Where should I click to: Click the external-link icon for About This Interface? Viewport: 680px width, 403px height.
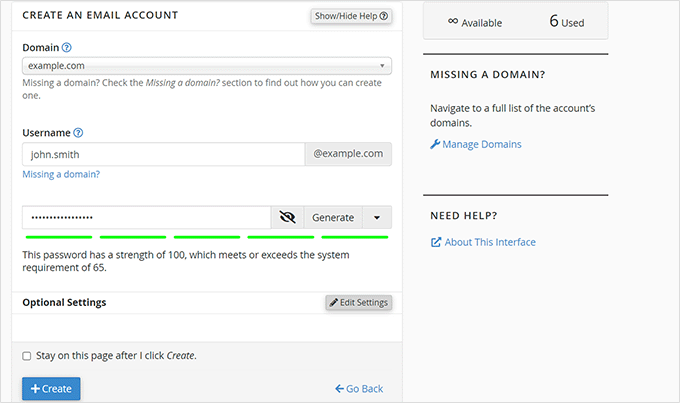[436, 242]
